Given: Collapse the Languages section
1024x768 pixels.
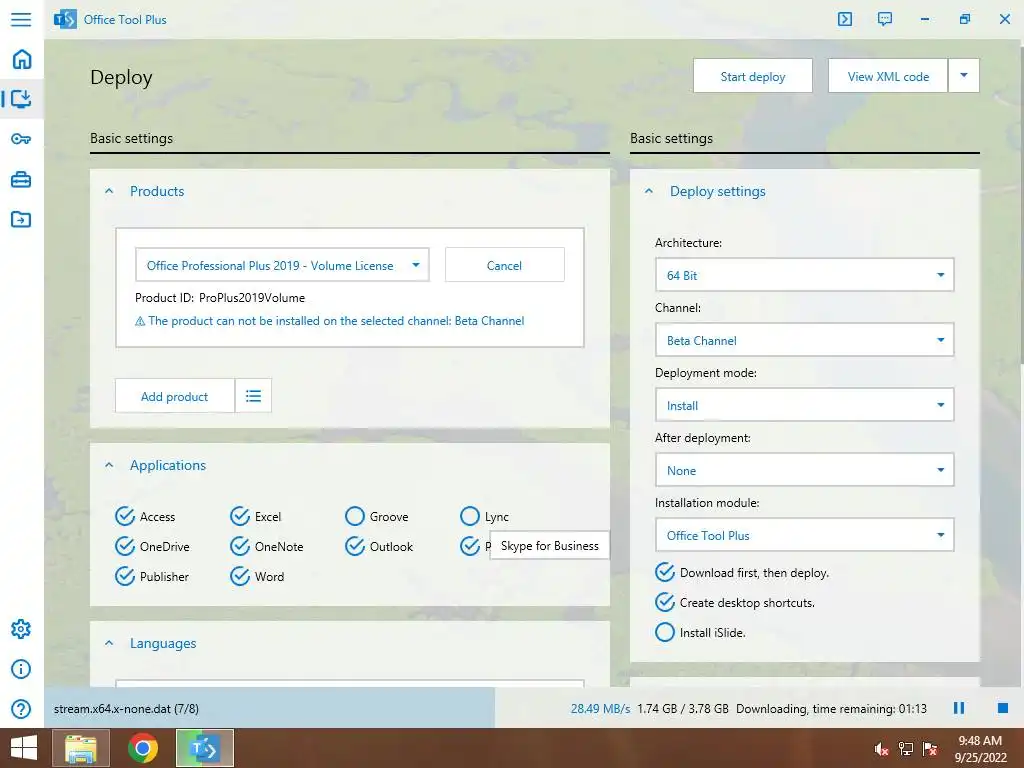Looking at the screenshot, I should (x=109, y=643).
